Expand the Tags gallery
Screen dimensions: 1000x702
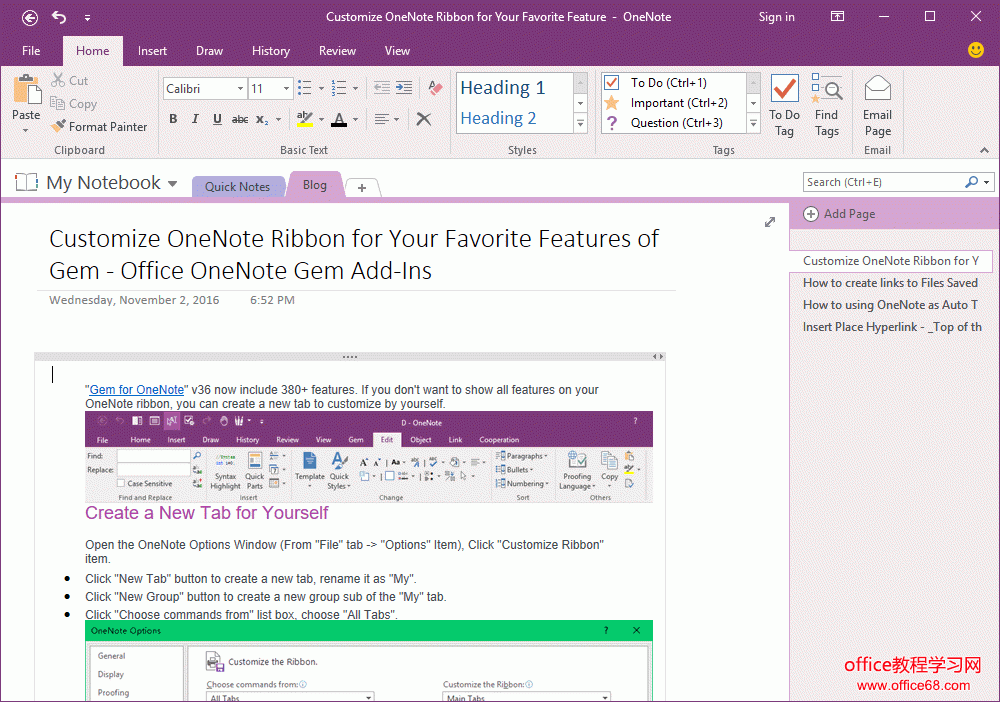coord(753,123)
